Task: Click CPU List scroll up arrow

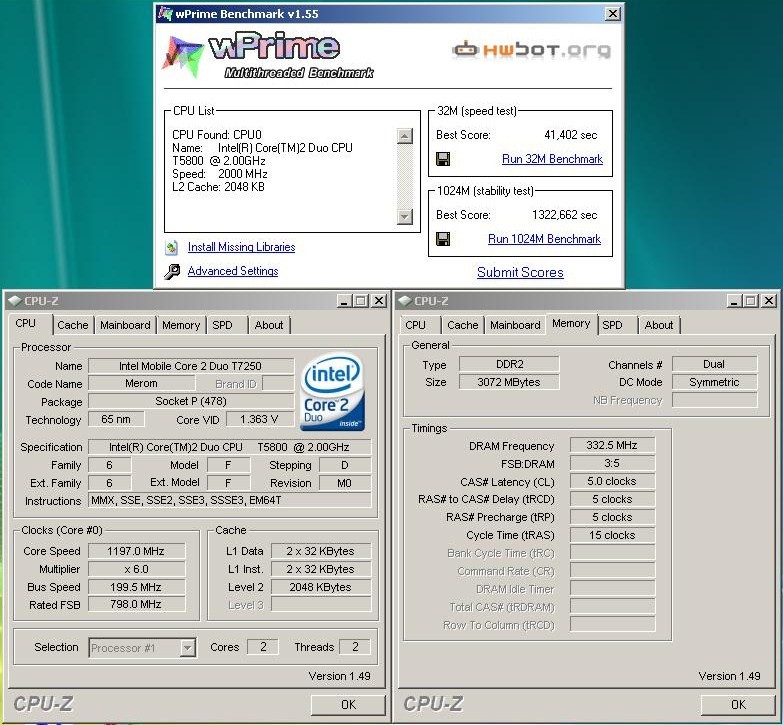Action: (404, 136)
